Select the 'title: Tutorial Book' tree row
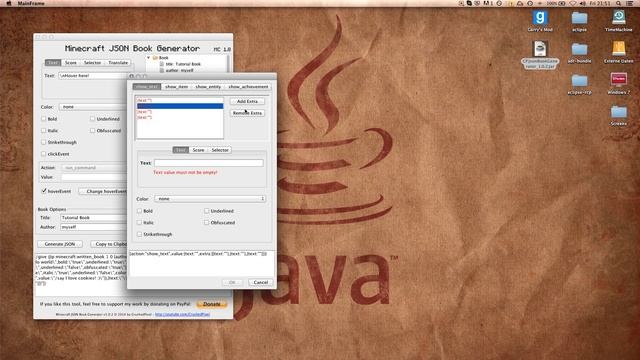The width and height of the screenshot is (640, 360). pos(183,64)
